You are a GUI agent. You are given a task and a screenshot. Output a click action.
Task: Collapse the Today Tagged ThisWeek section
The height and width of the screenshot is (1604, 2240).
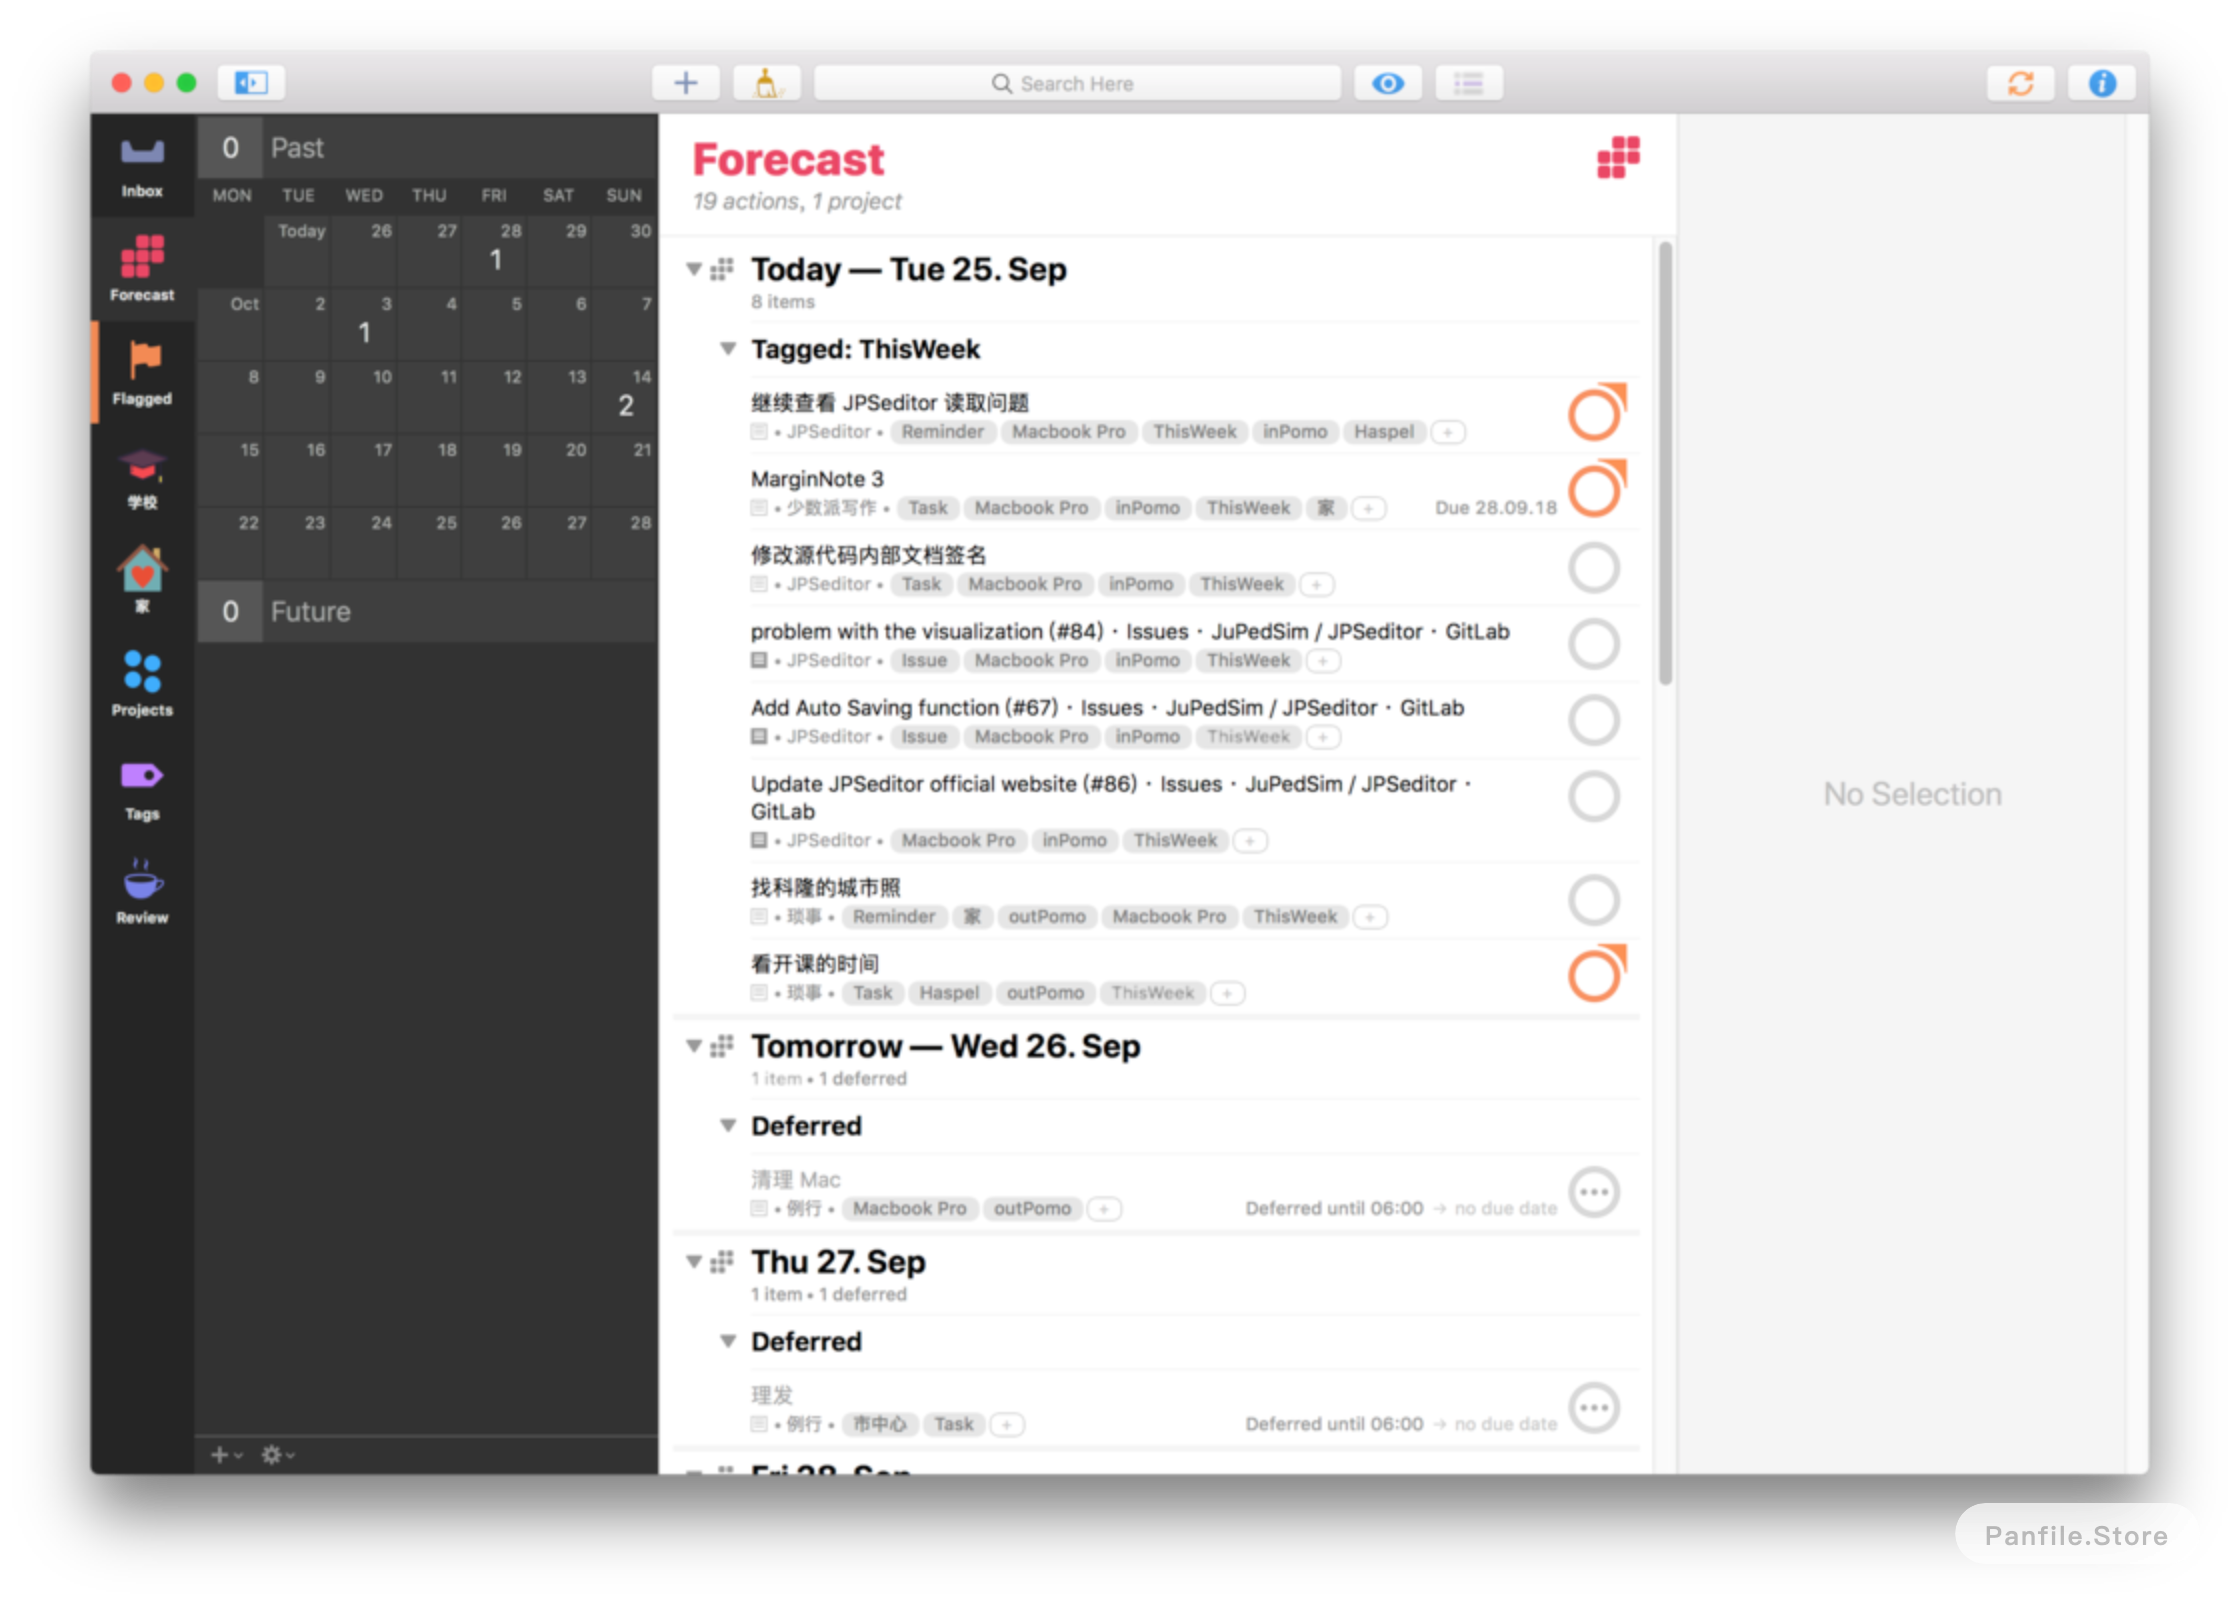tap(725, 349)
